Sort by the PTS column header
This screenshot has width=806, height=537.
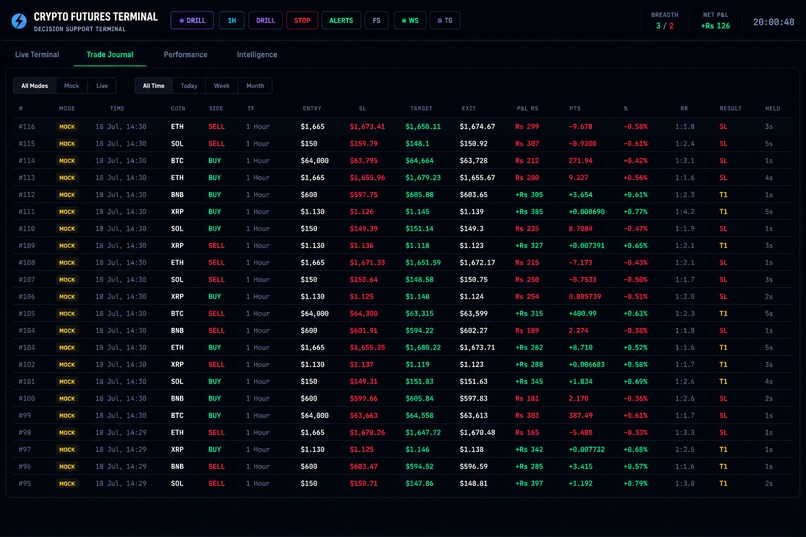click(575, 108)
